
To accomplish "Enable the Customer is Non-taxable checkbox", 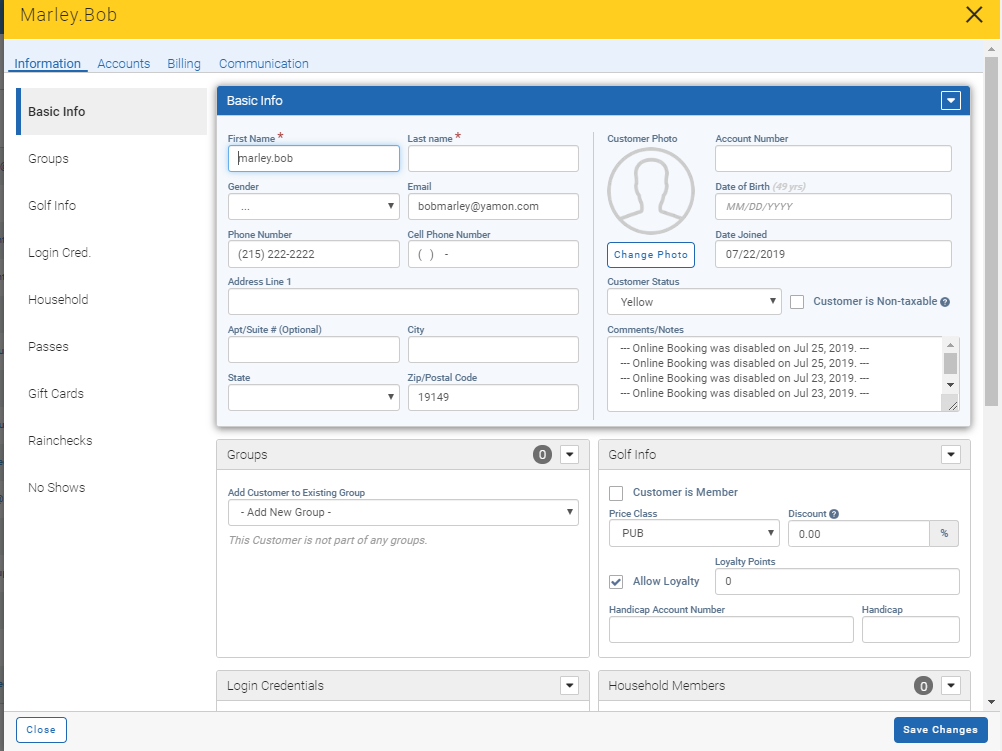I will coord(797,302).
